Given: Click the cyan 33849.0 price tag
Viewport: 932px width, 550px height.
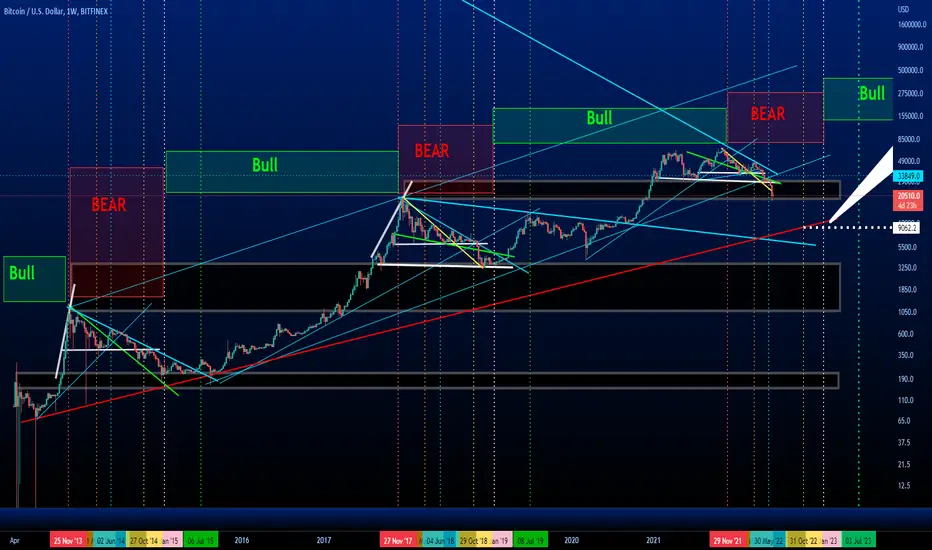Looking at the screenshot, I should point(908,176).
